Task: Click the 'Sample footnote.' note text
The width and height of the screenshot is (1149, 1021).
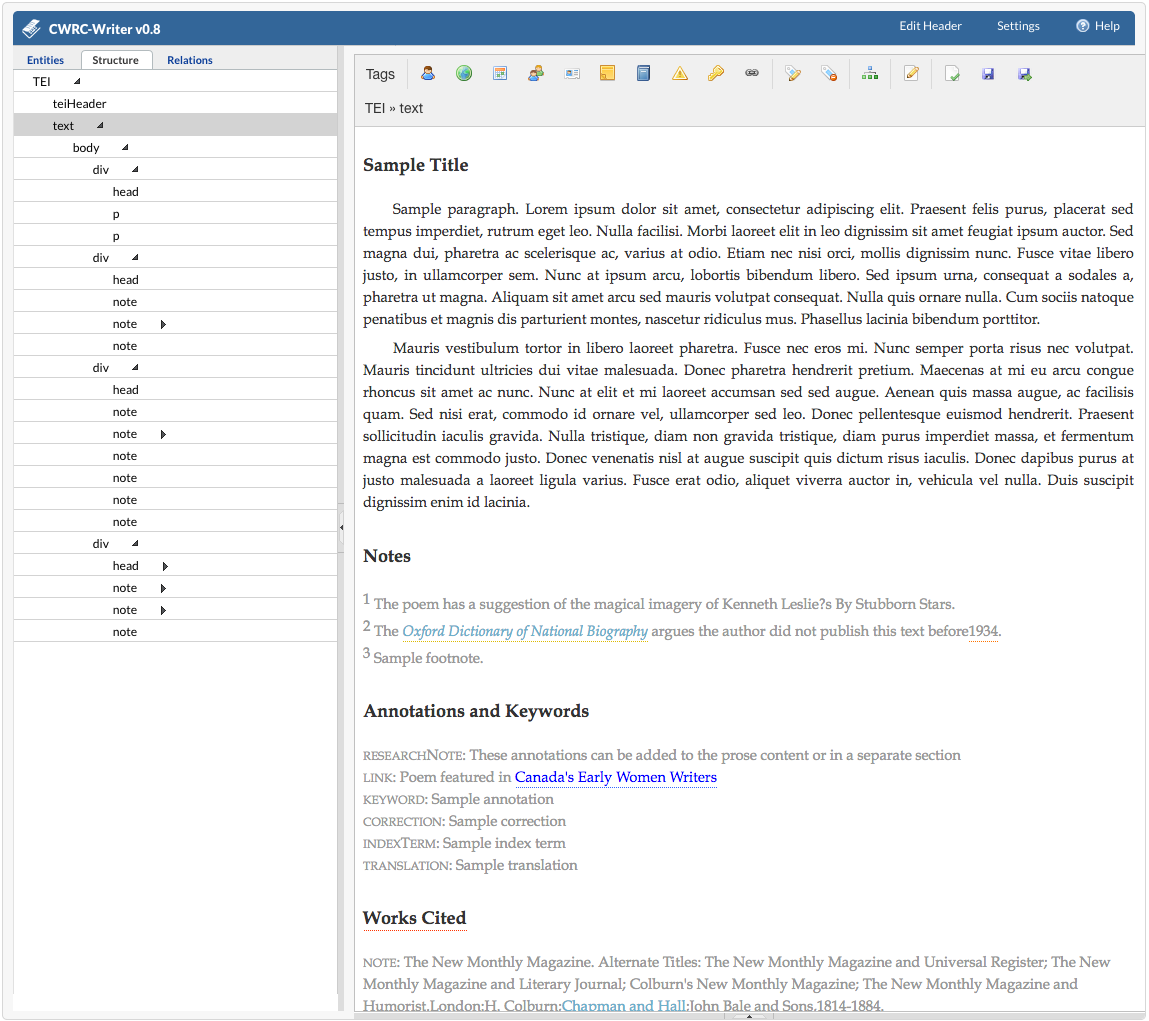Action: pyautogui.click(x=428, y=658)
